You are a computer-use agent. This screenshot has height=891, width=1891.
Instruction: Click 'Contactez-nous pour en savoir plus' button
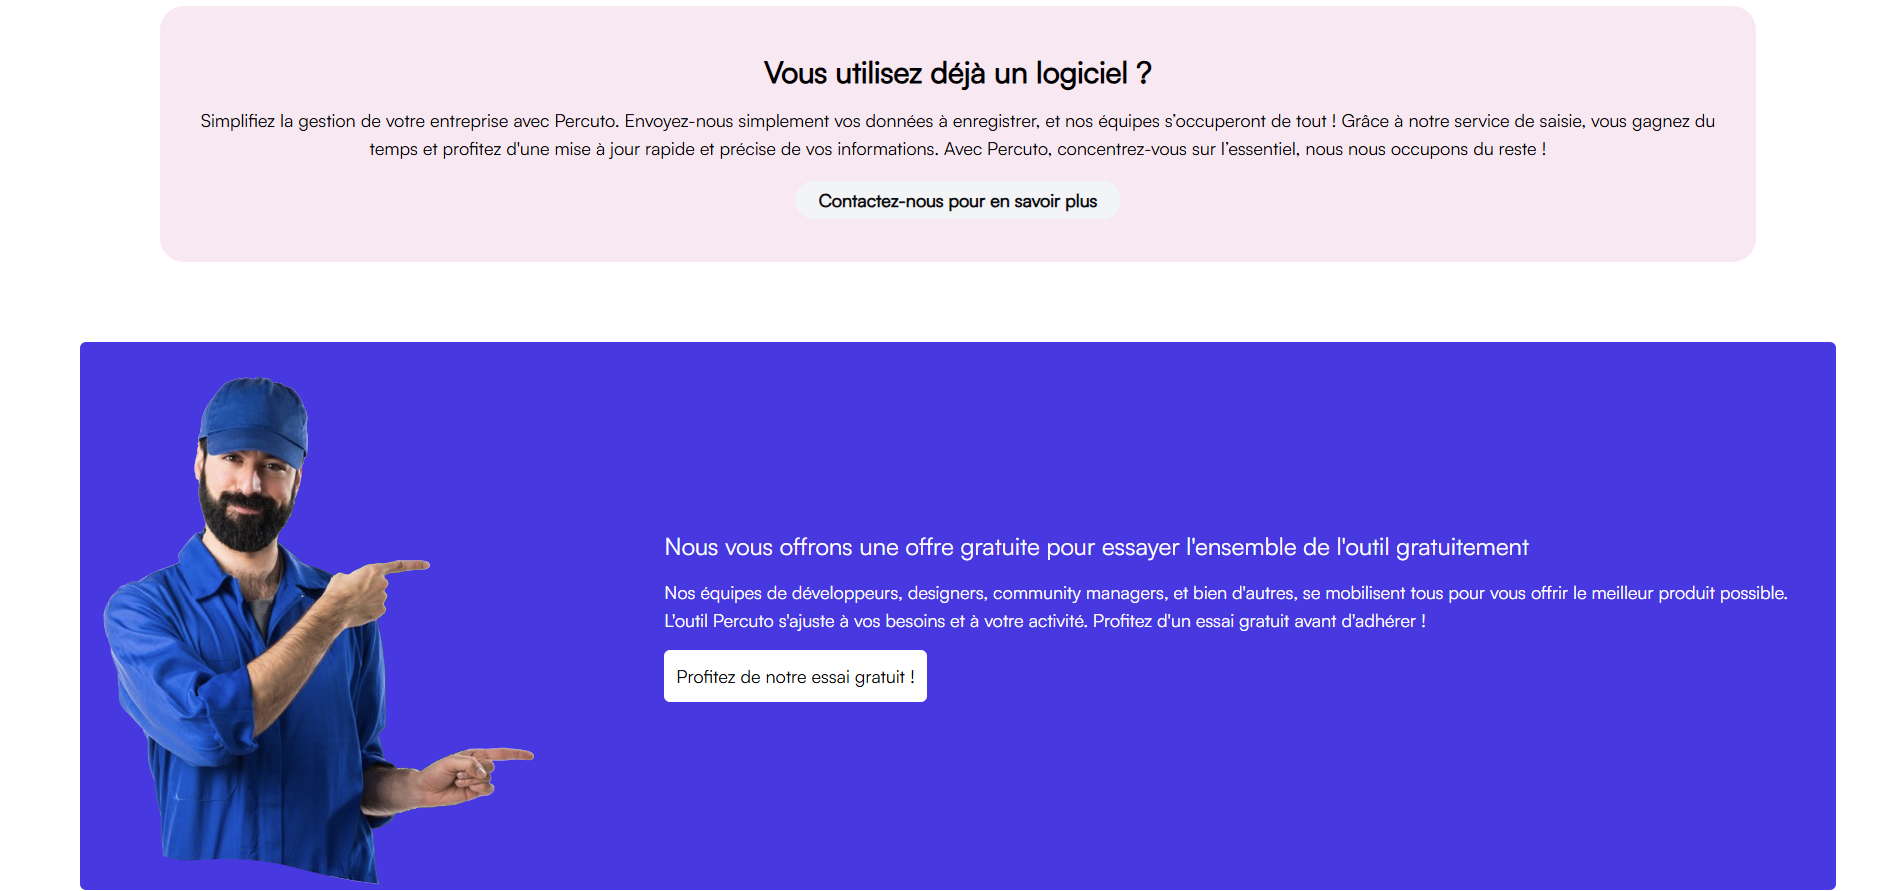[957, 201]
